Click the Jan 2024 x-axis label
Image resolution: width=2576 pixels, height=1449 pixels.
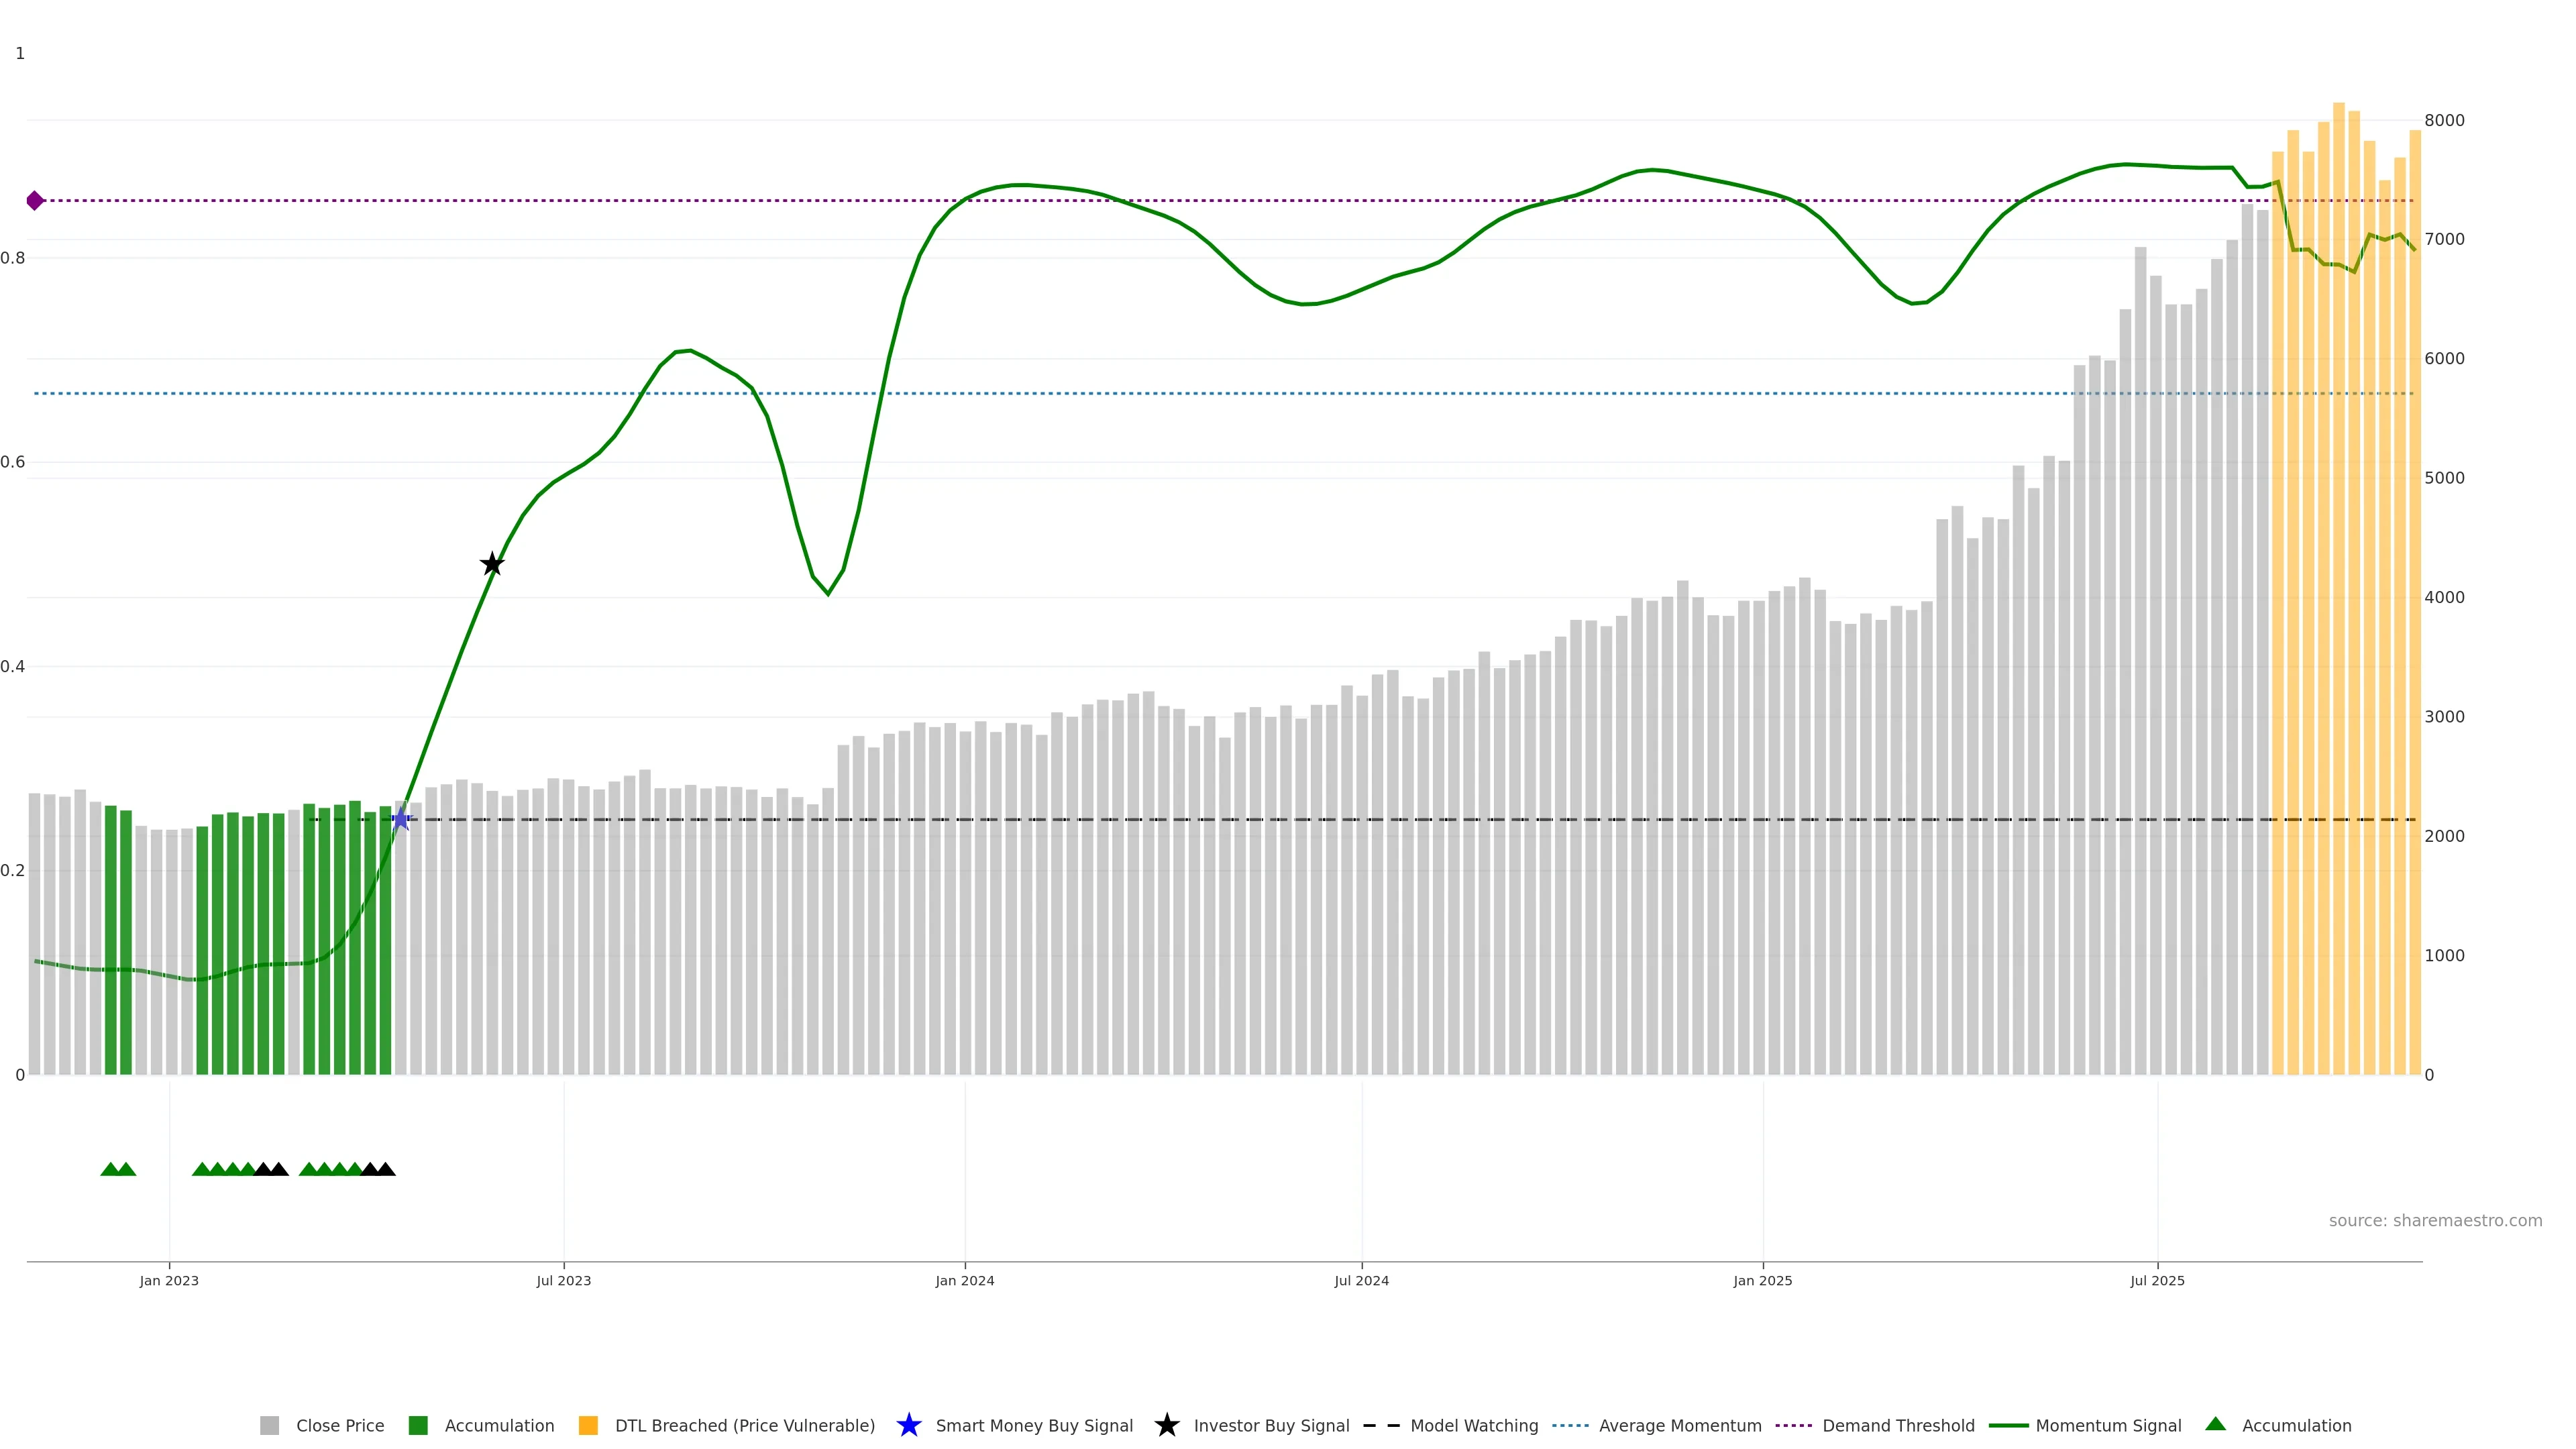click(x=964, y=1281)
